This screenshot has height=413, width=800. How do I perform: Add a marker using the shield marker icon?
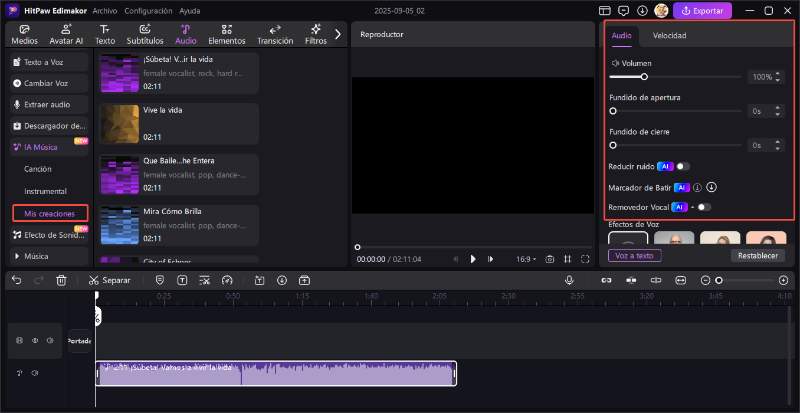coord(160,280)
